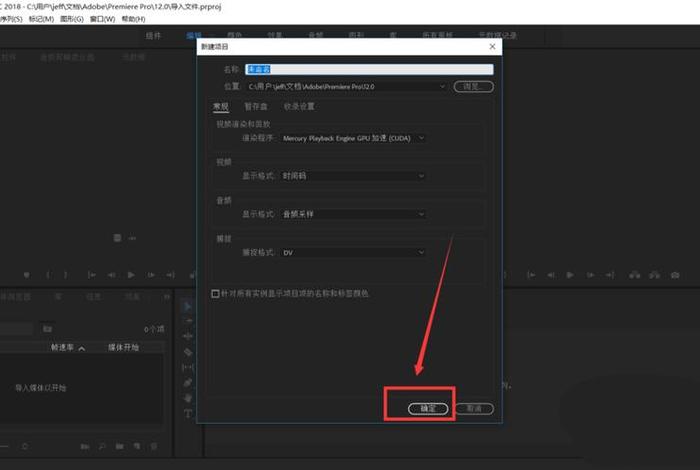Open the 标记(M) menu
This screenshot has height=470, width=700.
coord(41,19)
